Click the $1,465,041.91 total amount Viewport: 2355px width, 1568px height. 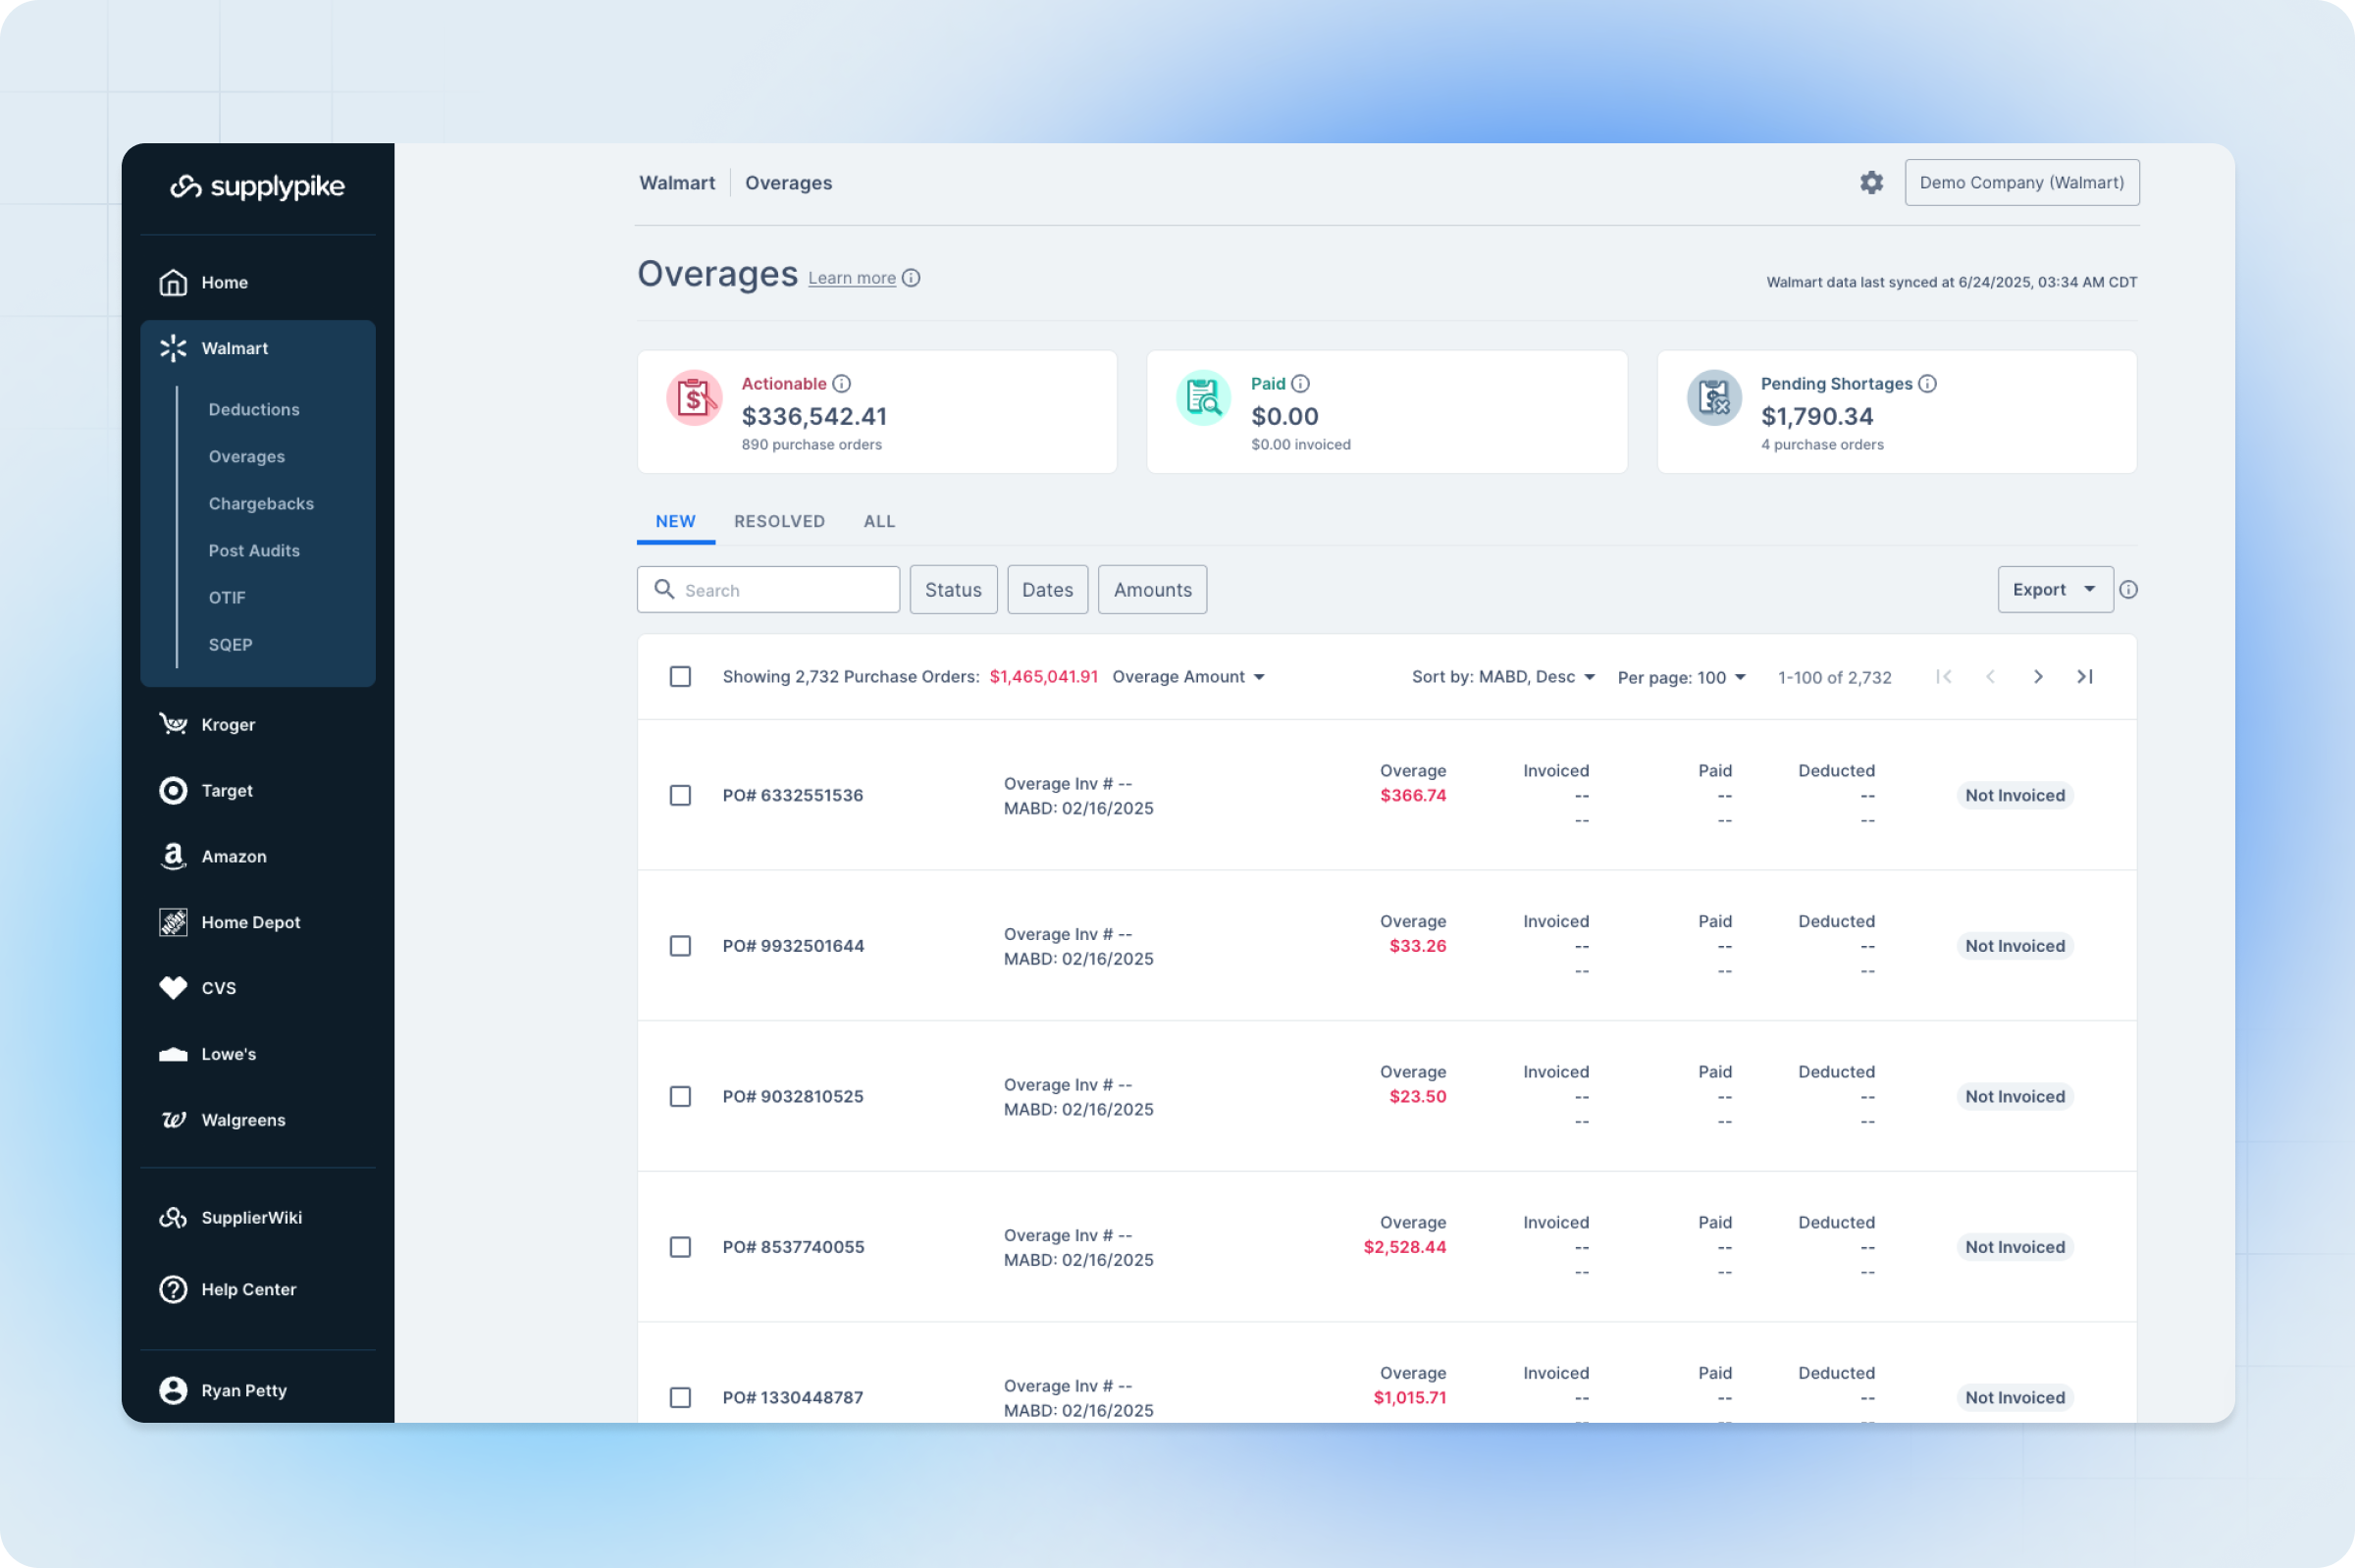(x=1043, y=677)
